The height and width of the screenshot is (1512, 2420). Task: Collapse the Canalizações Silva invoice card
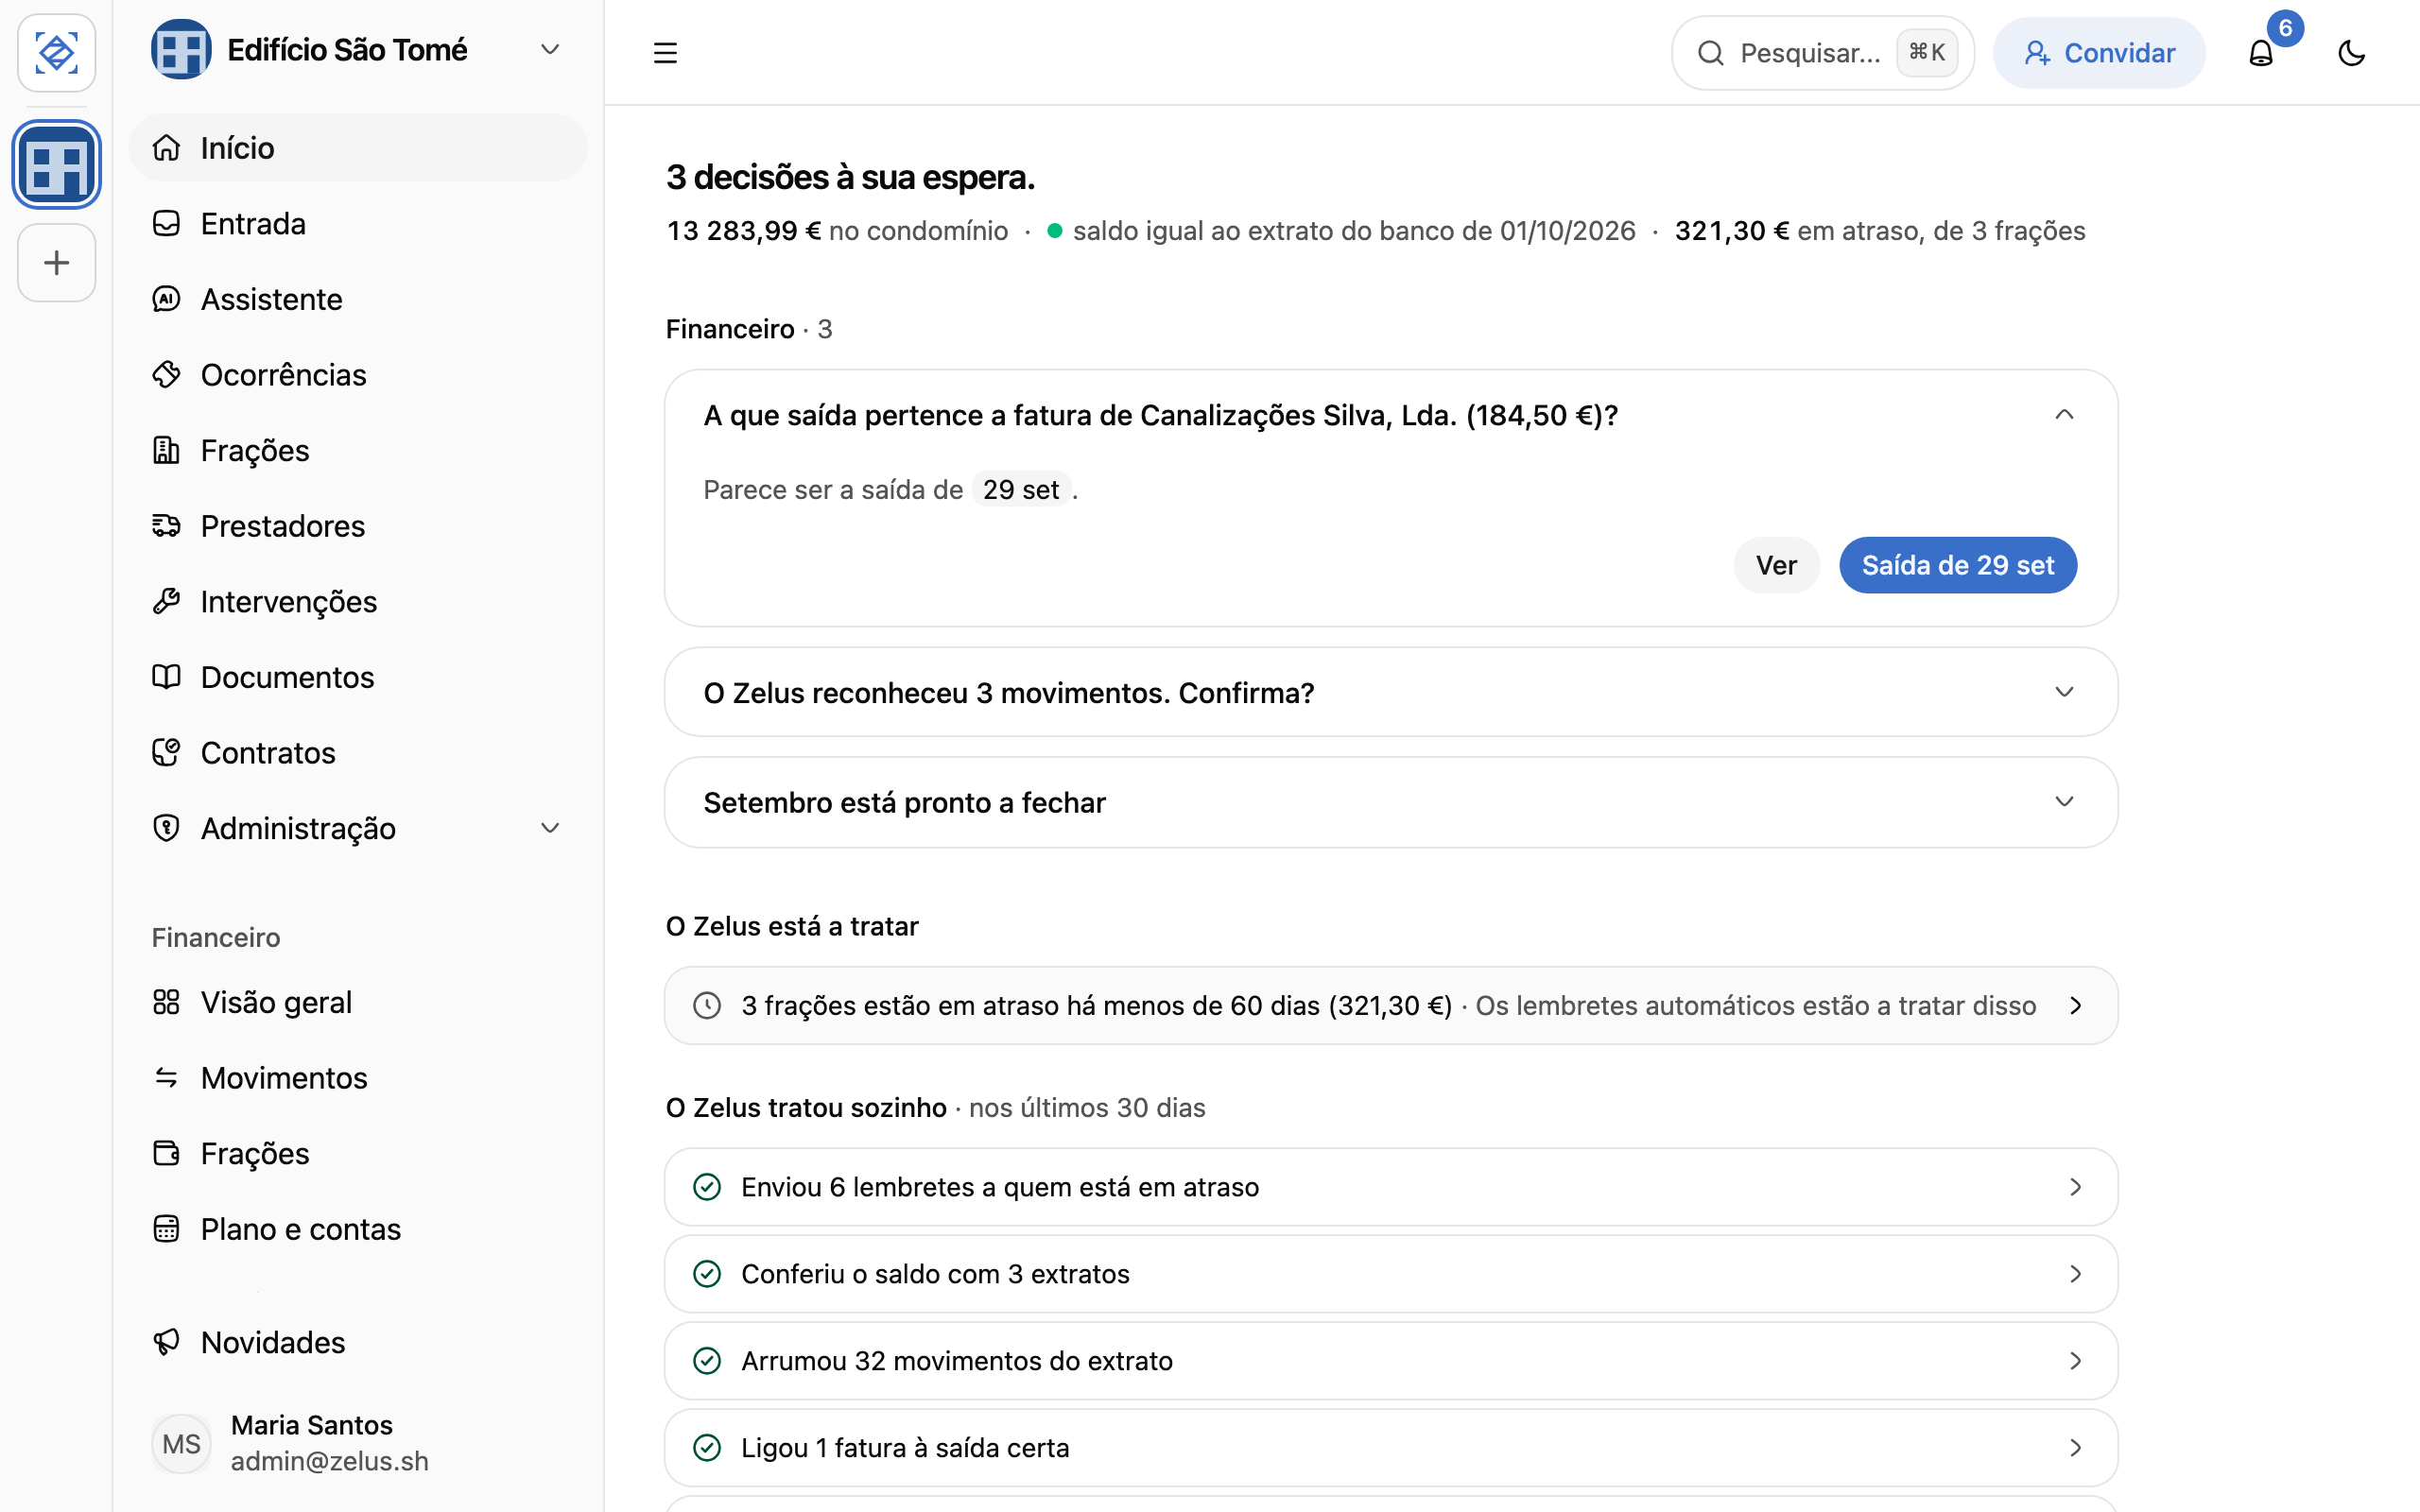click(2064, 414)
